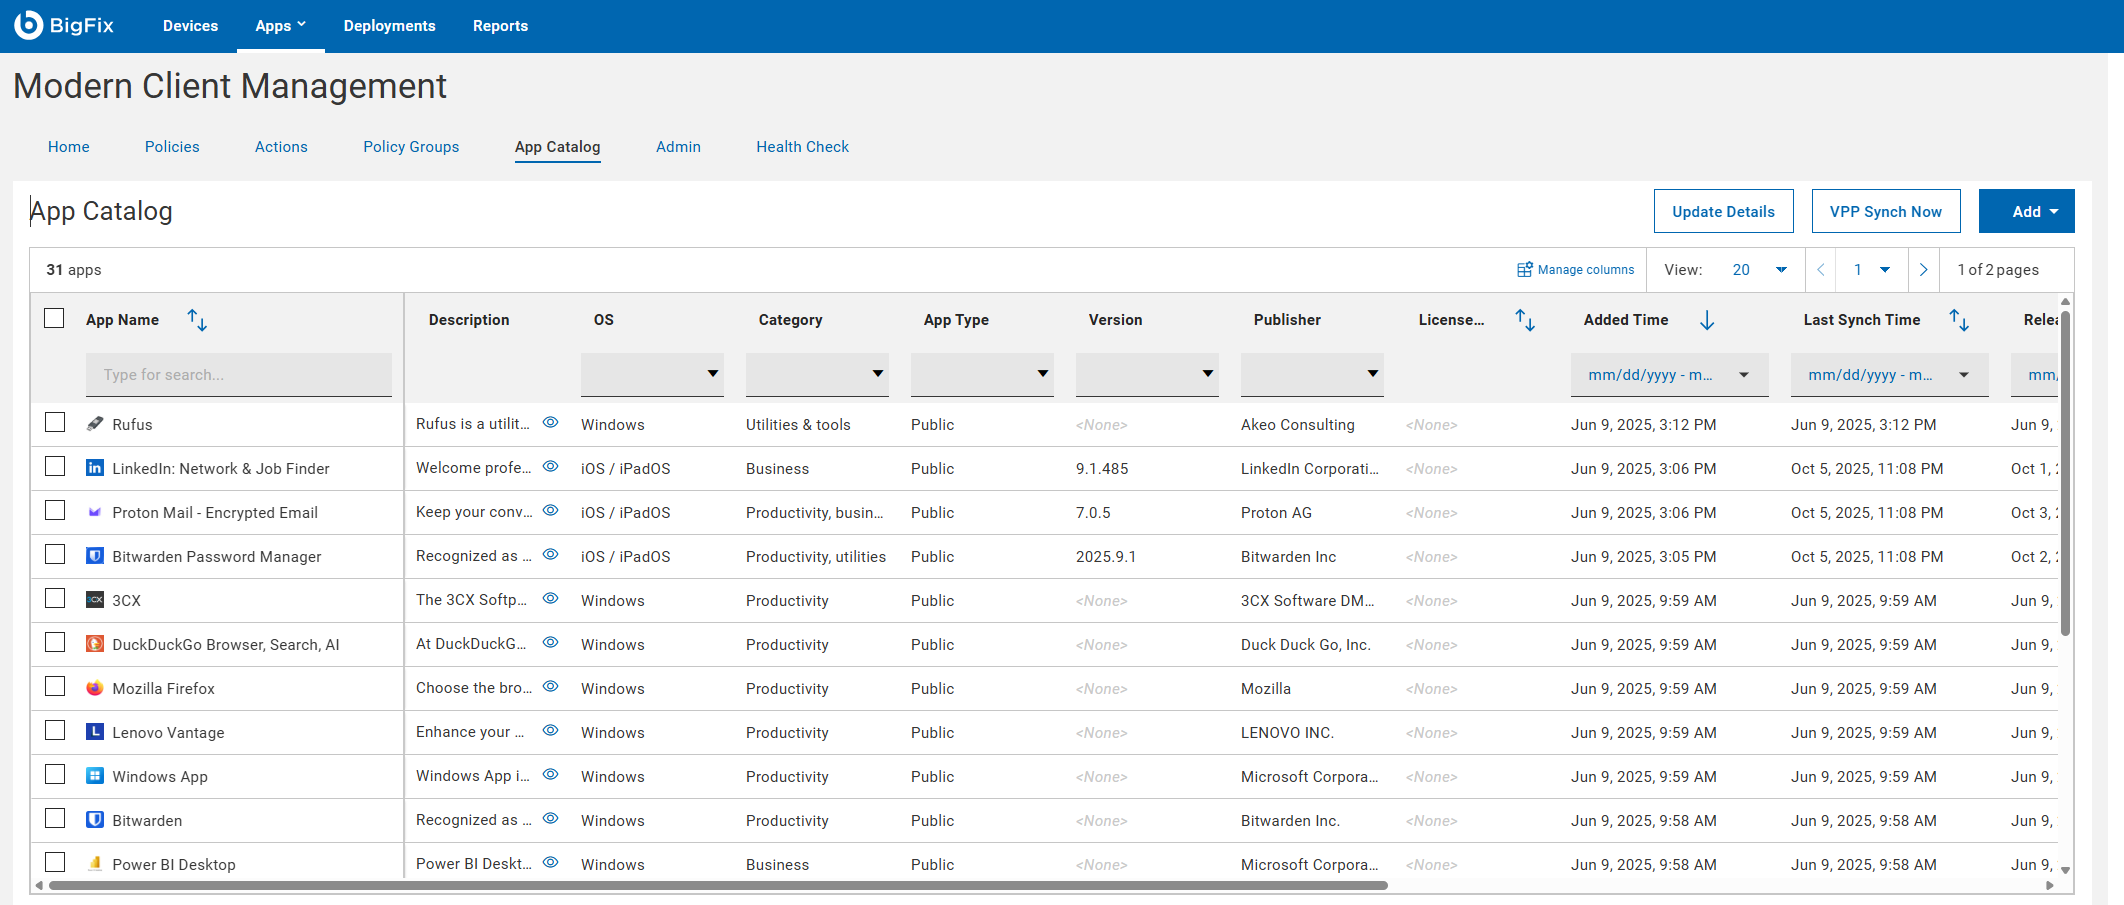
Task: Toggle the select-all apps checkbox
Action: [55, 318]
